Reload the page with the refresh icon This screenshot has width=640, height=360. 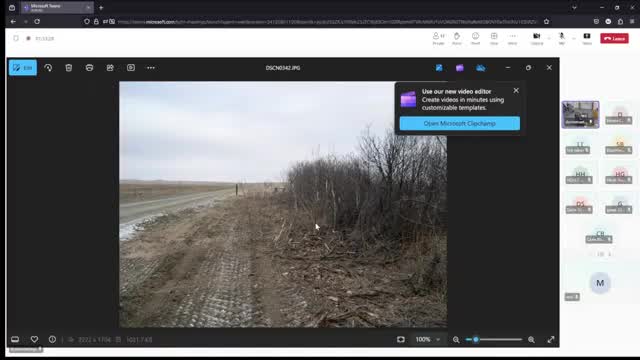(37, 21)
